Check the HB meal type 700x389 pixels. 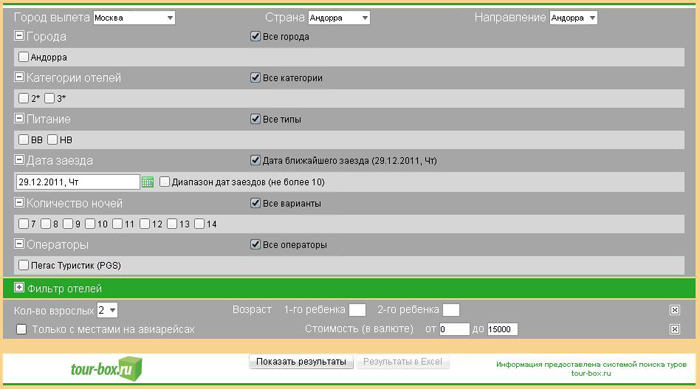[x=52, y=139]
